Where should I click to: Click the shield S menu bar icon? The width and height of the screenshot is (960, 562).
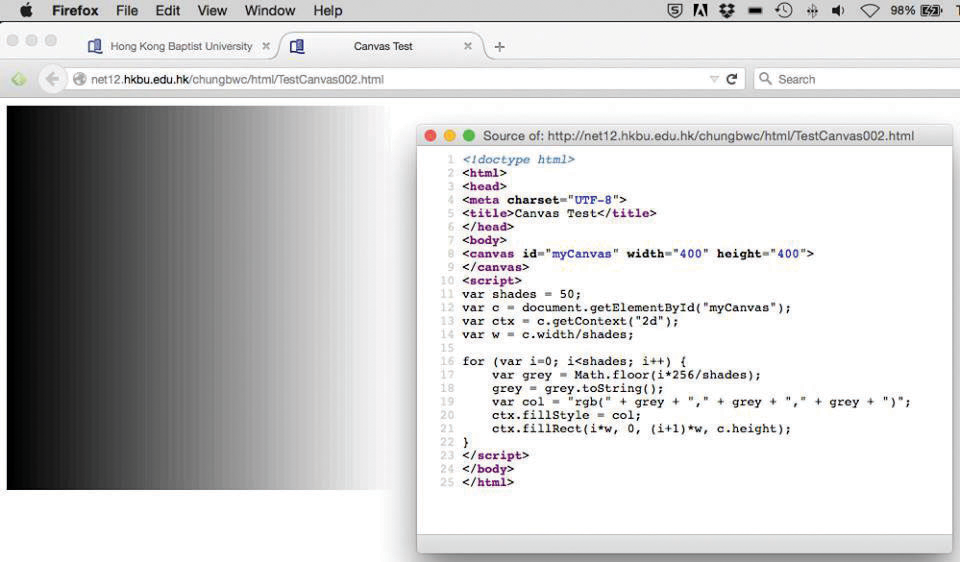pyautogui.click(x=675, y=10)
